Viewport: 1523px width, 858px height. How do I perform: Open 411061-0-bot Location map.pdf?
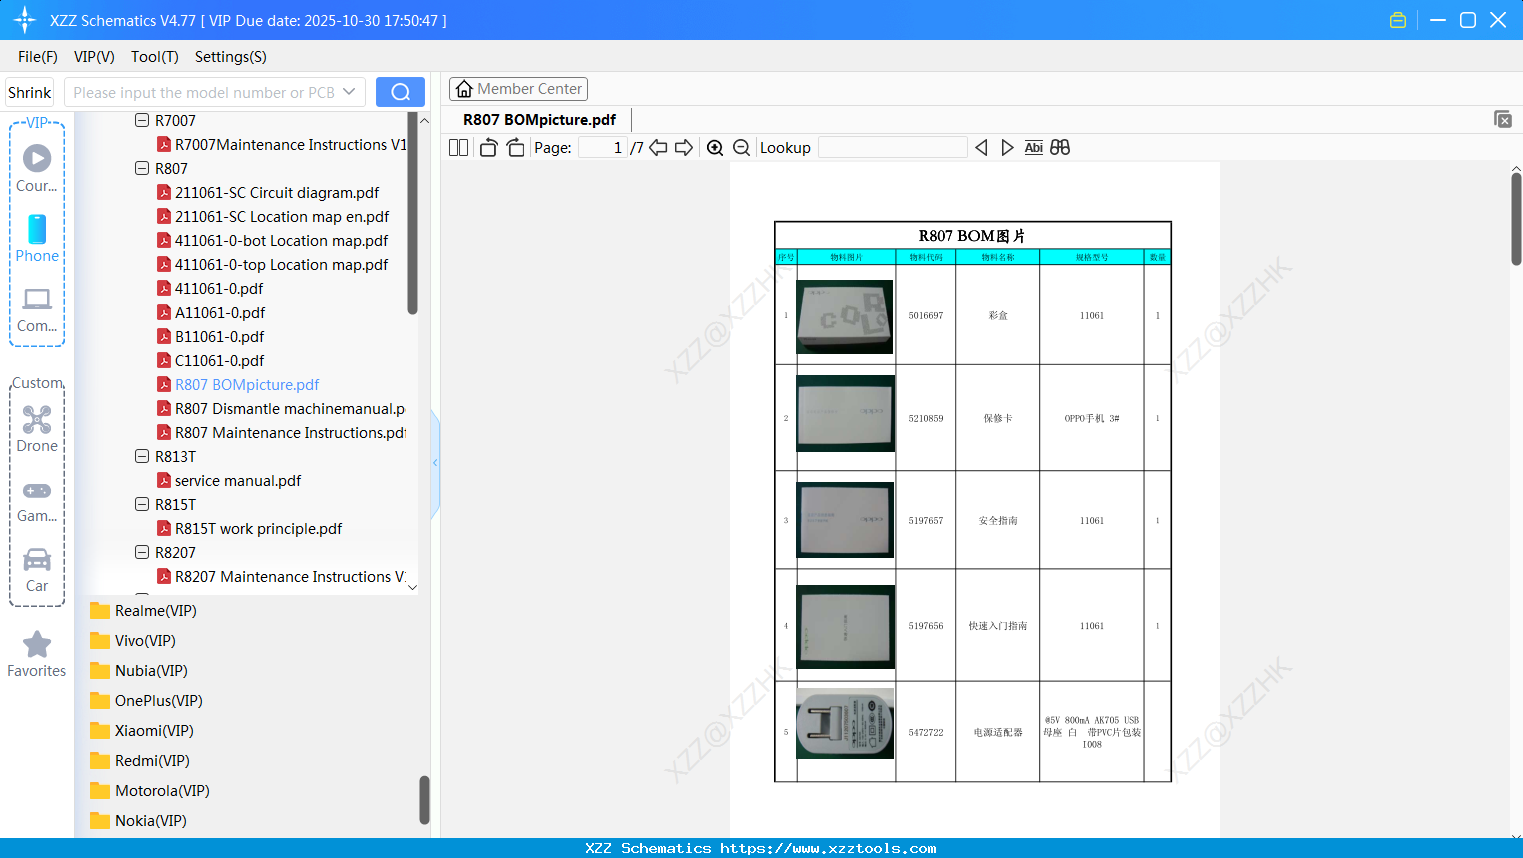[x=281, y=240]
